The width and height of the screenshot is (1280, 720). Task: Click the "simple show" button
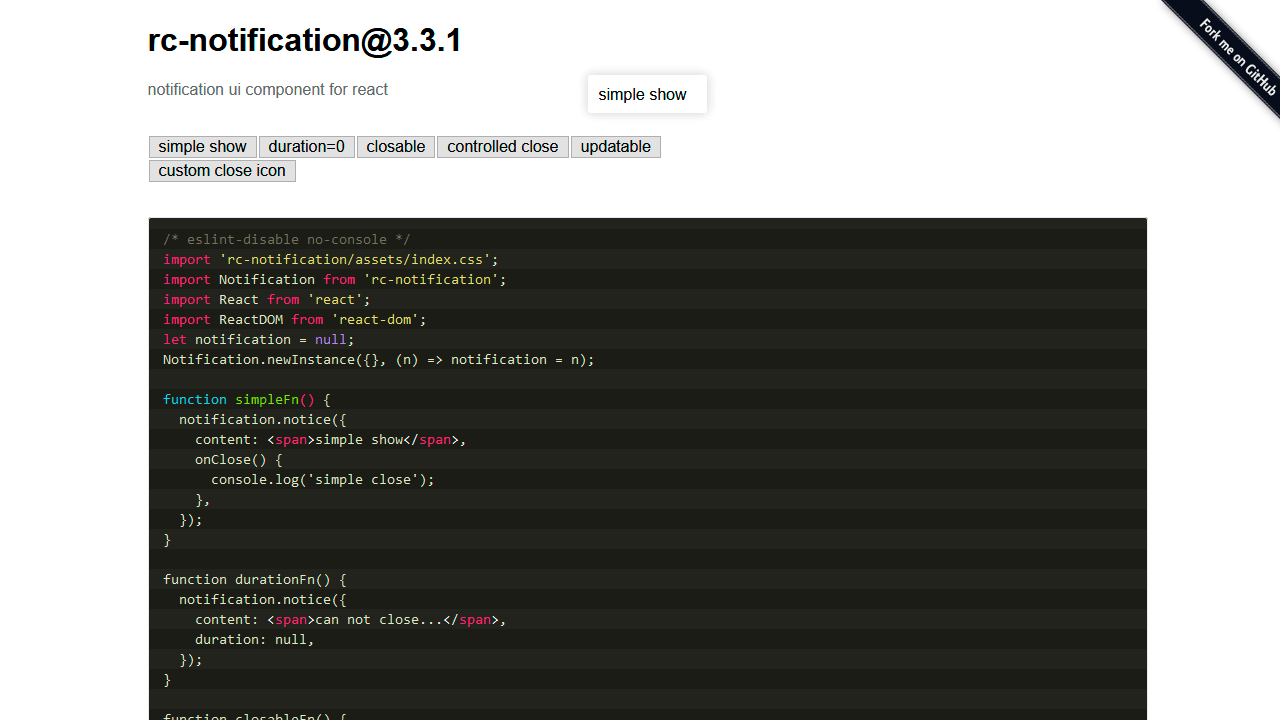(x=202, y=147)
